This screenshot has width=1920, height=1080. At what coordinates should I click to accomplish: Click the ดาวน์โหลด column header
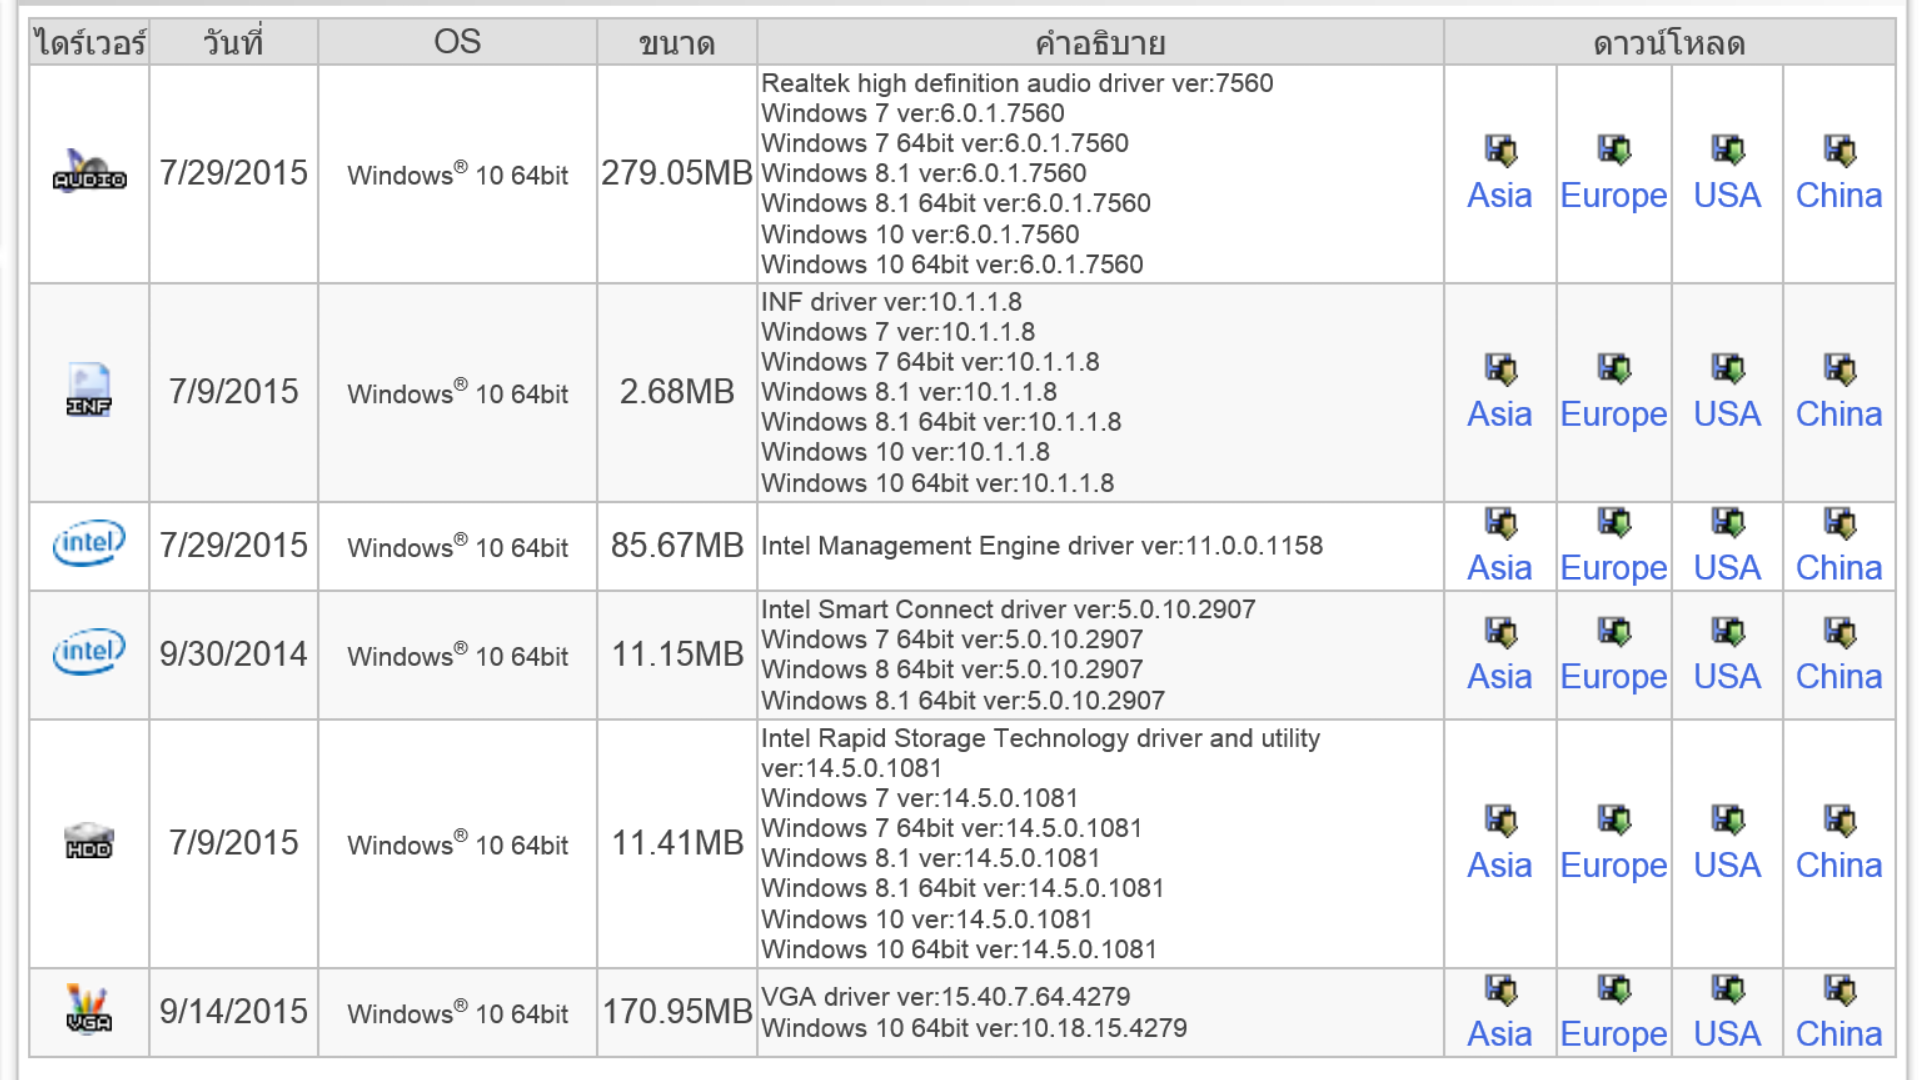1669,43
